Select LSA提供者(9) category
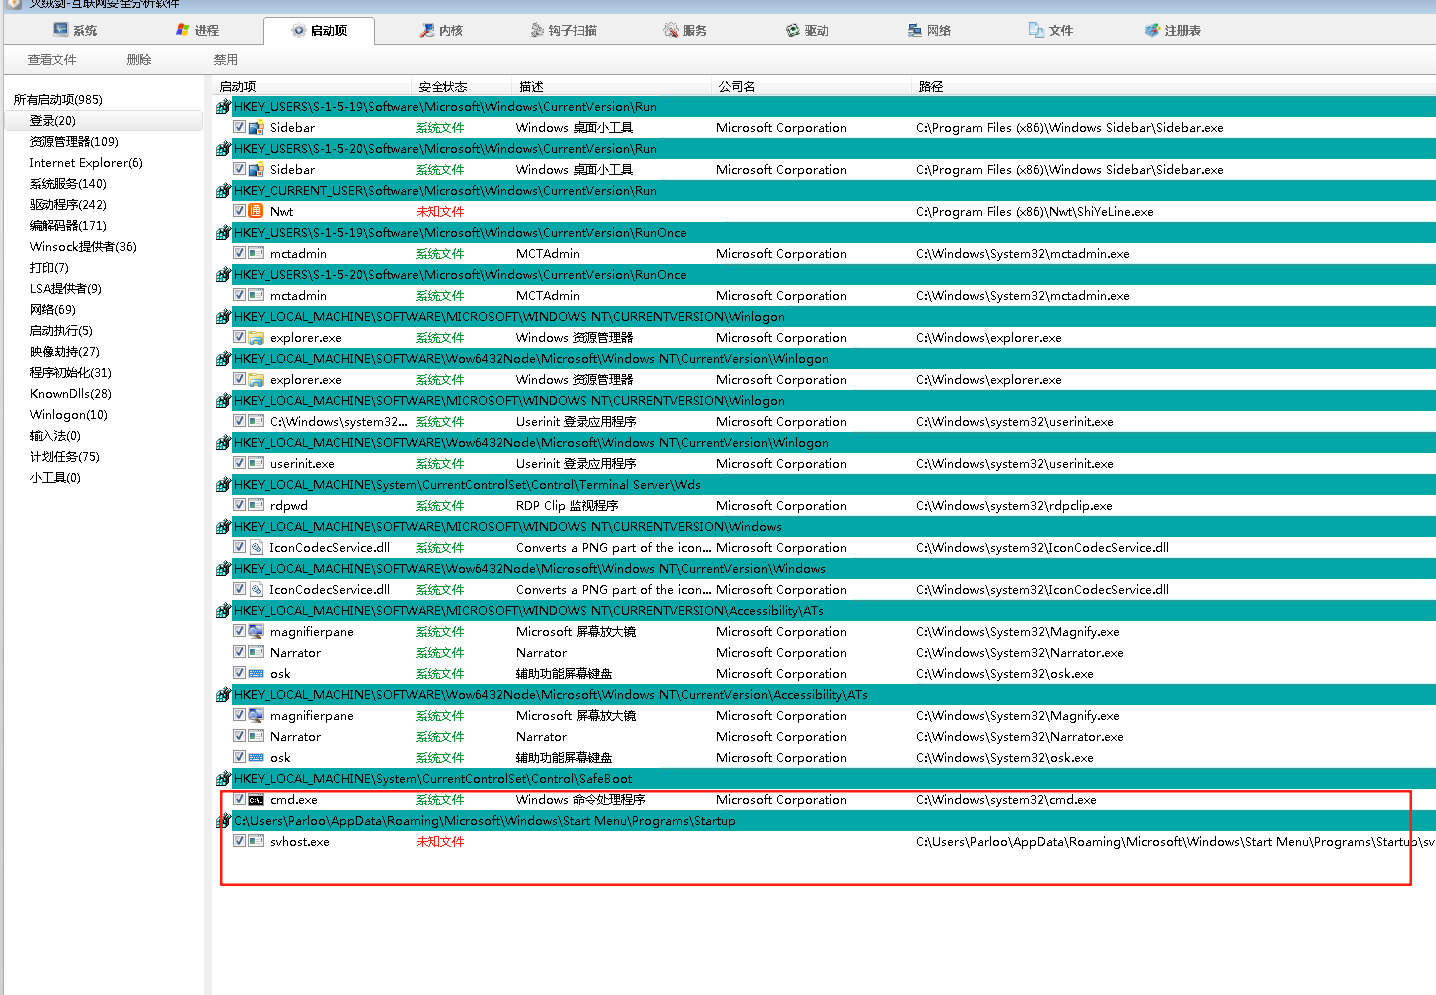 (65, 289)
